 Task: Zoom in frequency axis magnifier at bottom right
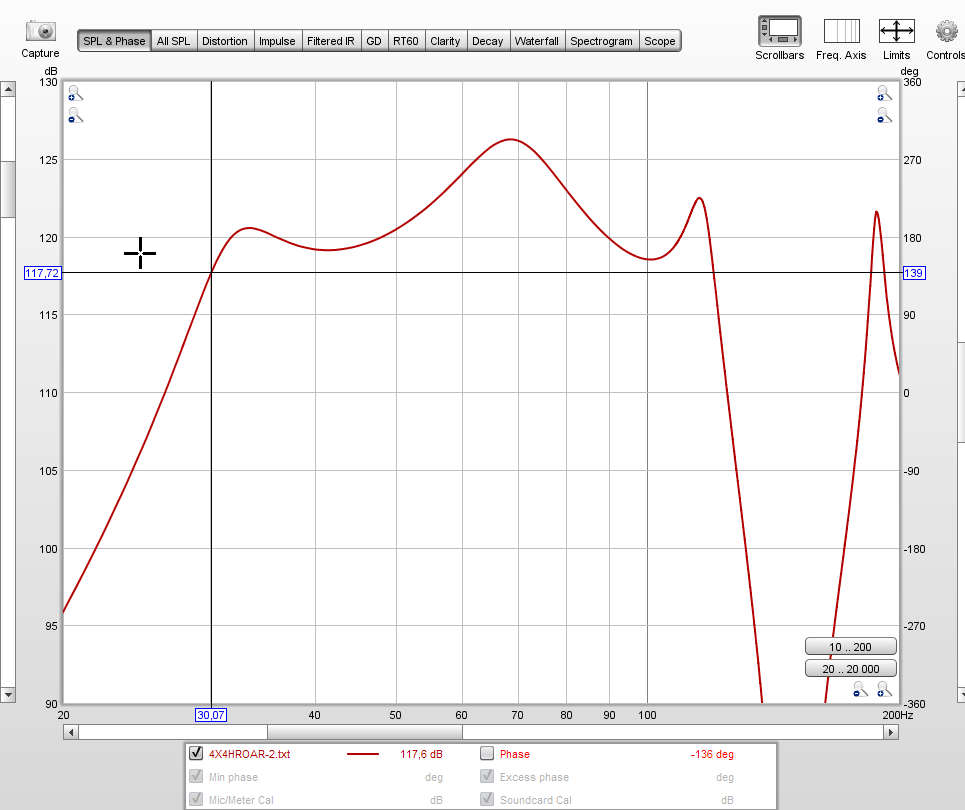885,689
